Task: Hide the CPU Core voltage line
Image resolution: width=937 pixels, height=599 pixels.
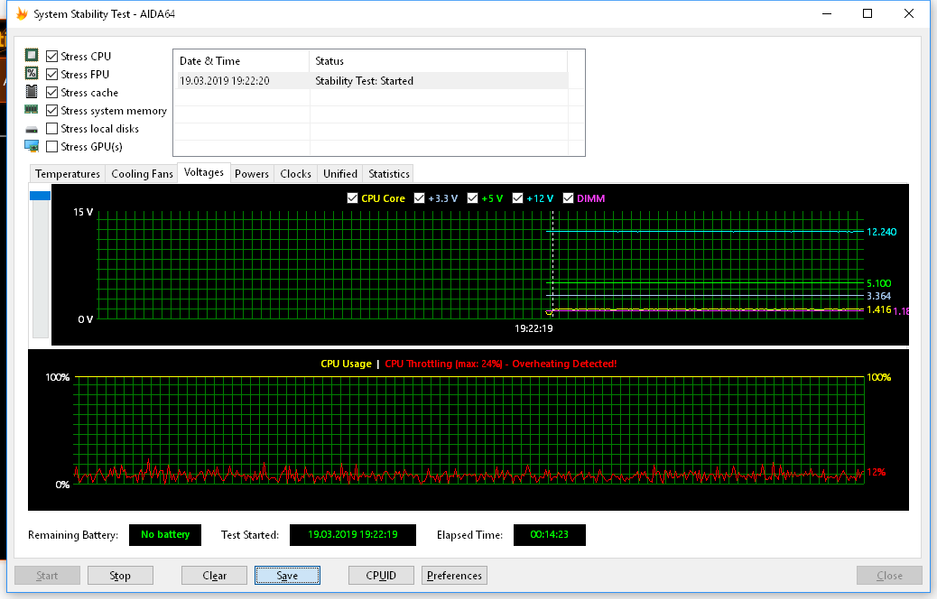Action: tap(353, 198)
